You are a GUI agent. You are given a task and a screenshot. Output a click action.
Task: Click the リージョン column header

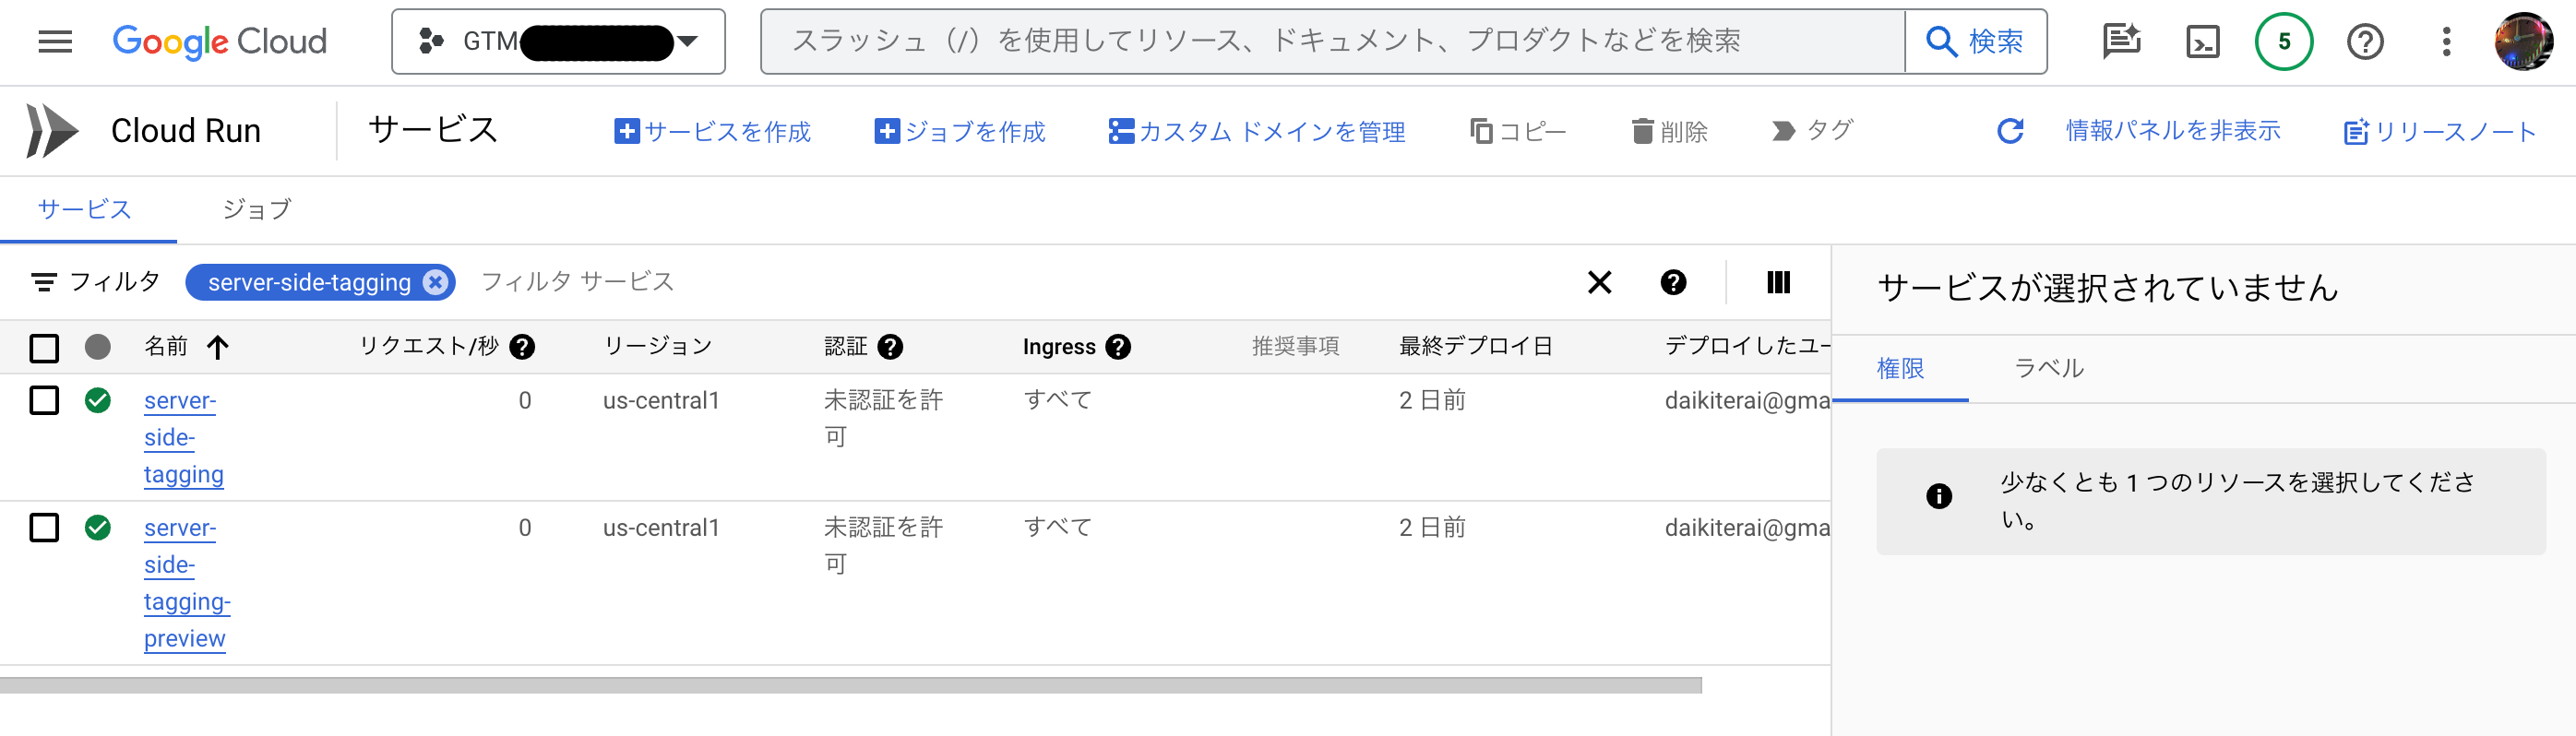(657, 346)
